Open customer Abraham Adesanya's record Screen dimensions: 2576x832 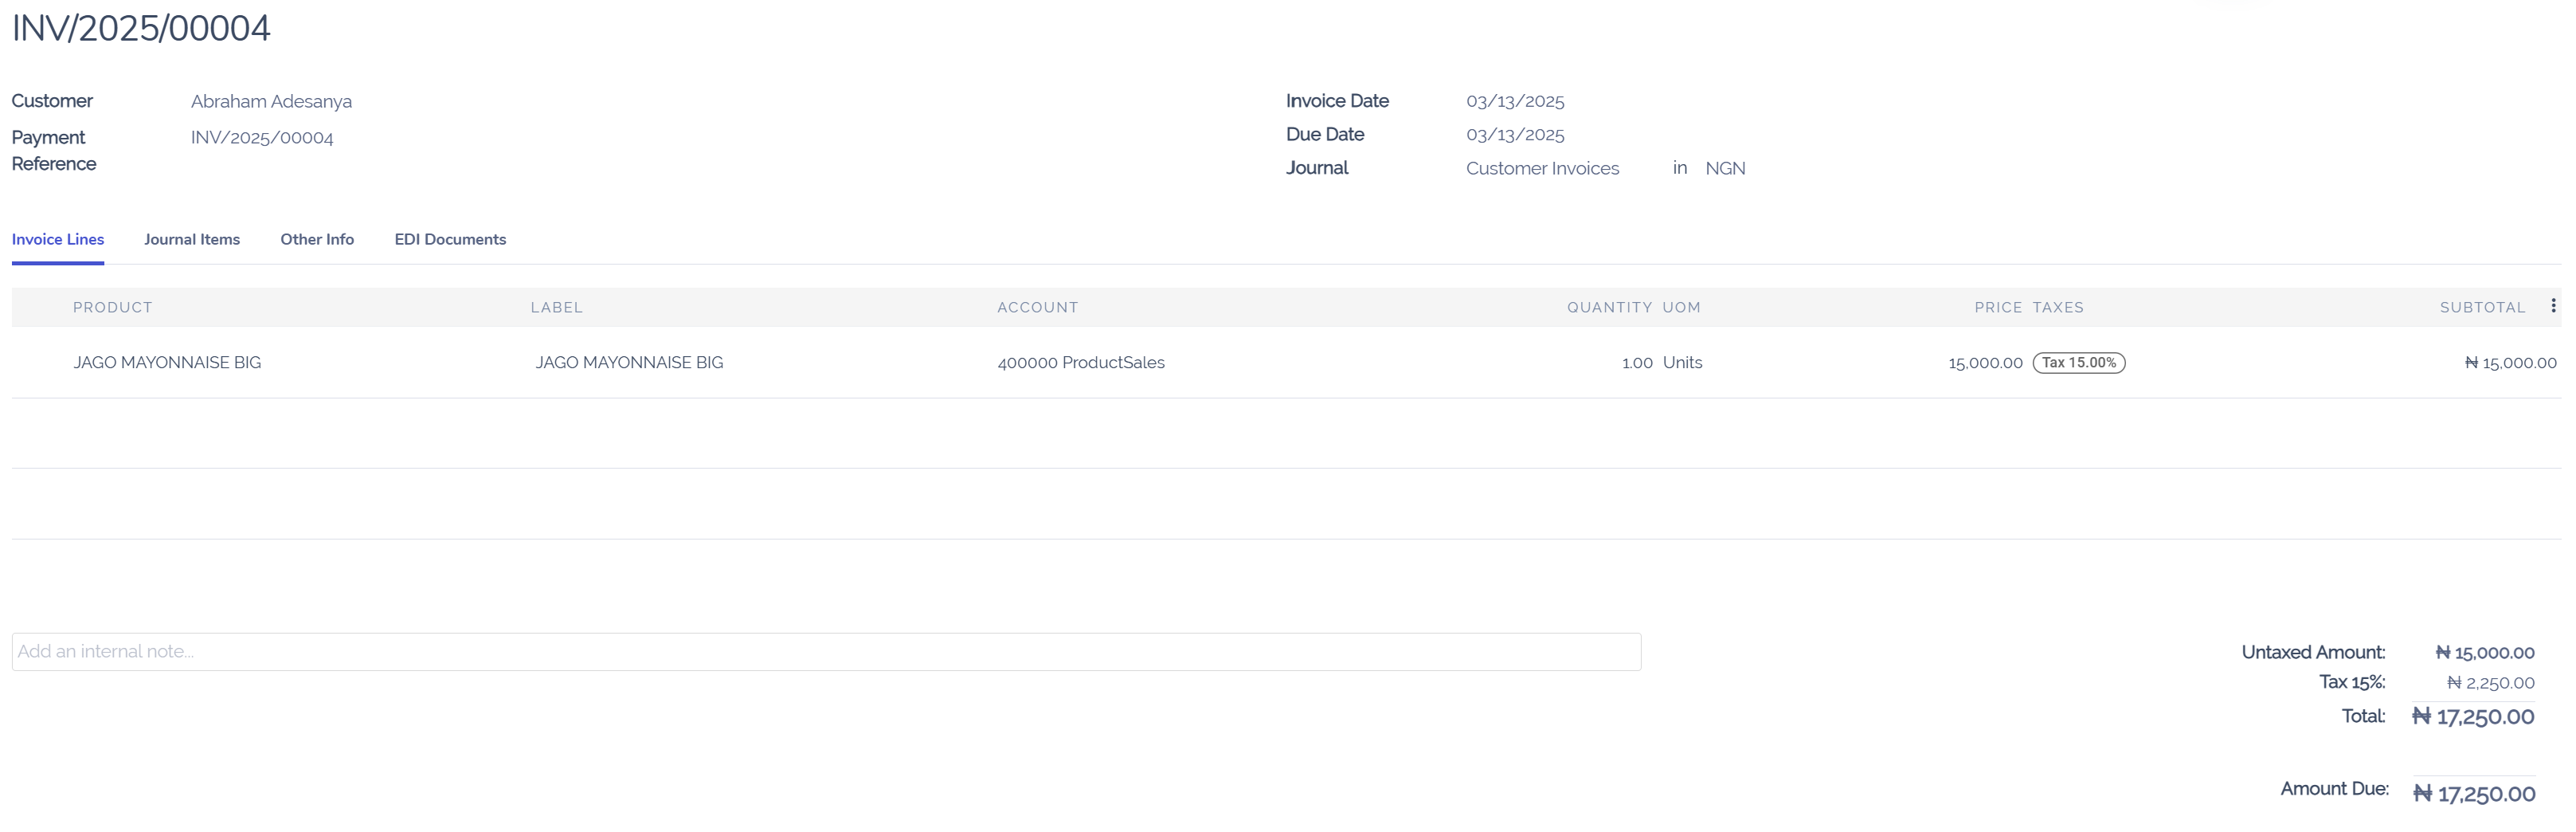(x=270, y=101)
